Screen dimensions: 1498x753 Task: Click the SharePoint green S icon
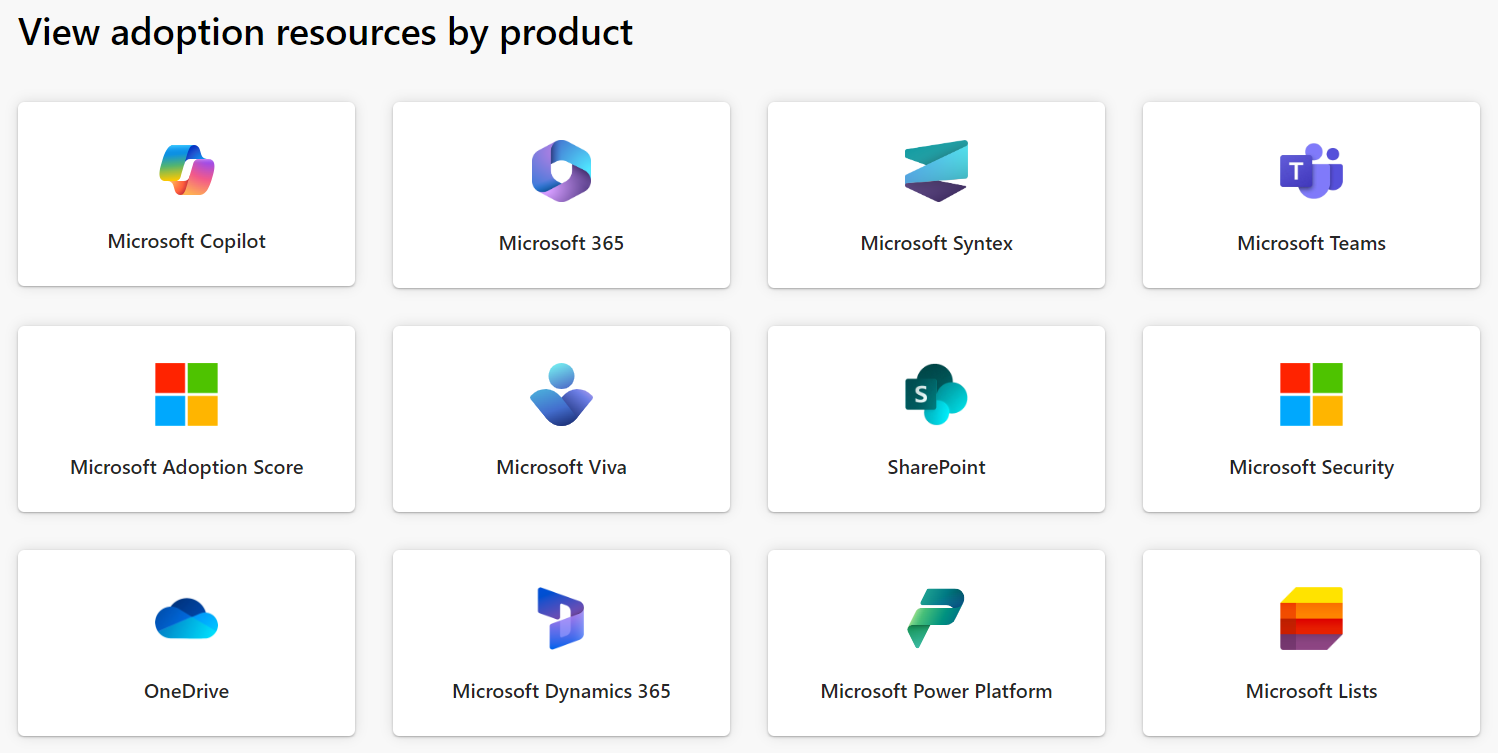coord(936,394)
